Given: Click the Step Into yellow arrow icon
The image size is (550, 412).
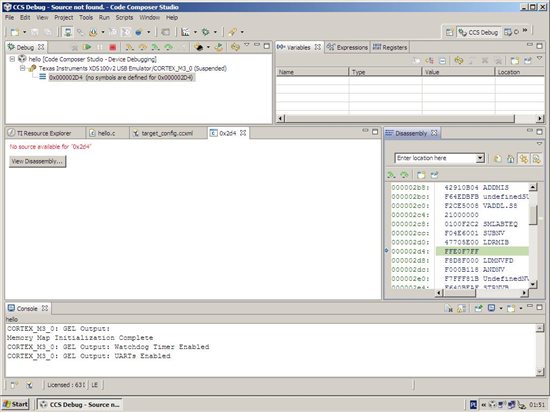Looking at the screenshot, I should point(129,47).
